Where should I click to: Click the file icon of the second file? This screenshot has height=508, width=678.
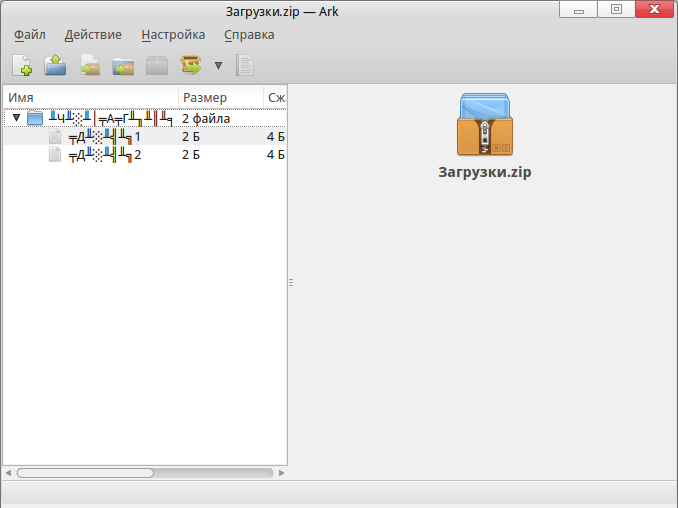coord(55,154)
